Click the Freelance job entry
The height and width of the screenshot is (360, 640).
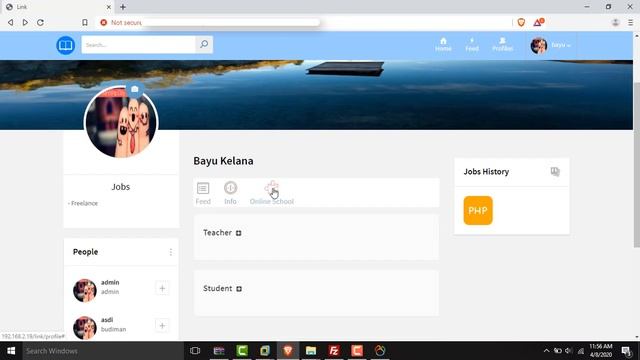coord(83,203)
